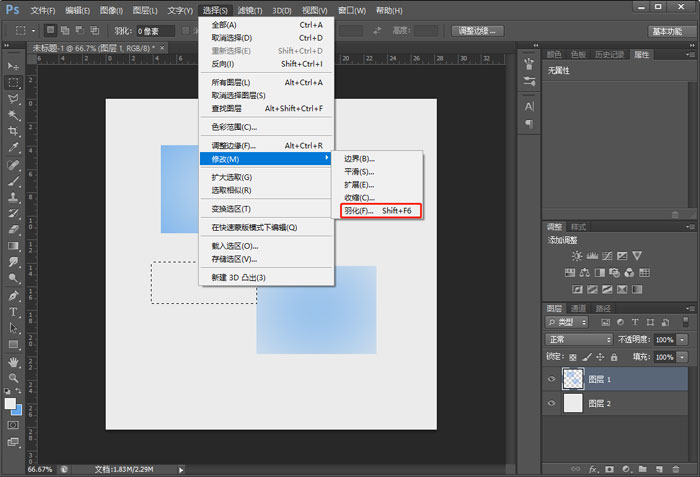Select the Pen tool
700x477 pixels.
(13, 296)
